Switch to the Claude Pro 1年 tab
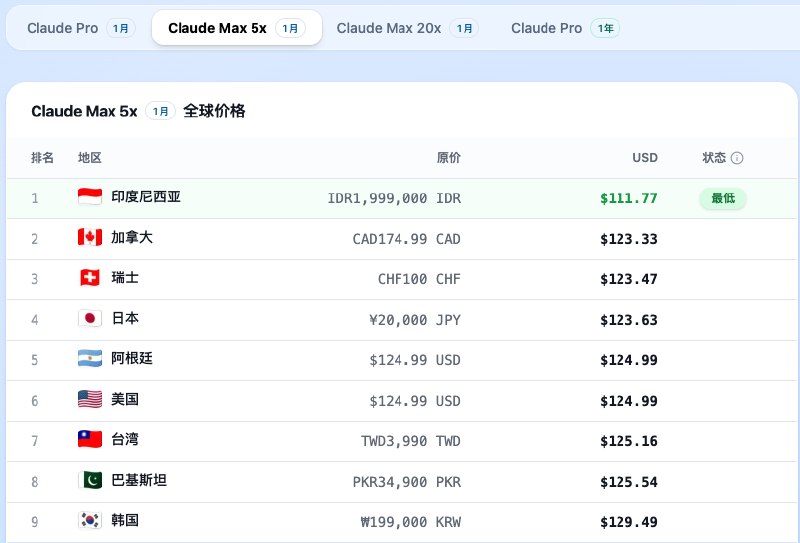The width and height of the screenshot is (800, 543). pyautogui.click(x=565, y=28)
